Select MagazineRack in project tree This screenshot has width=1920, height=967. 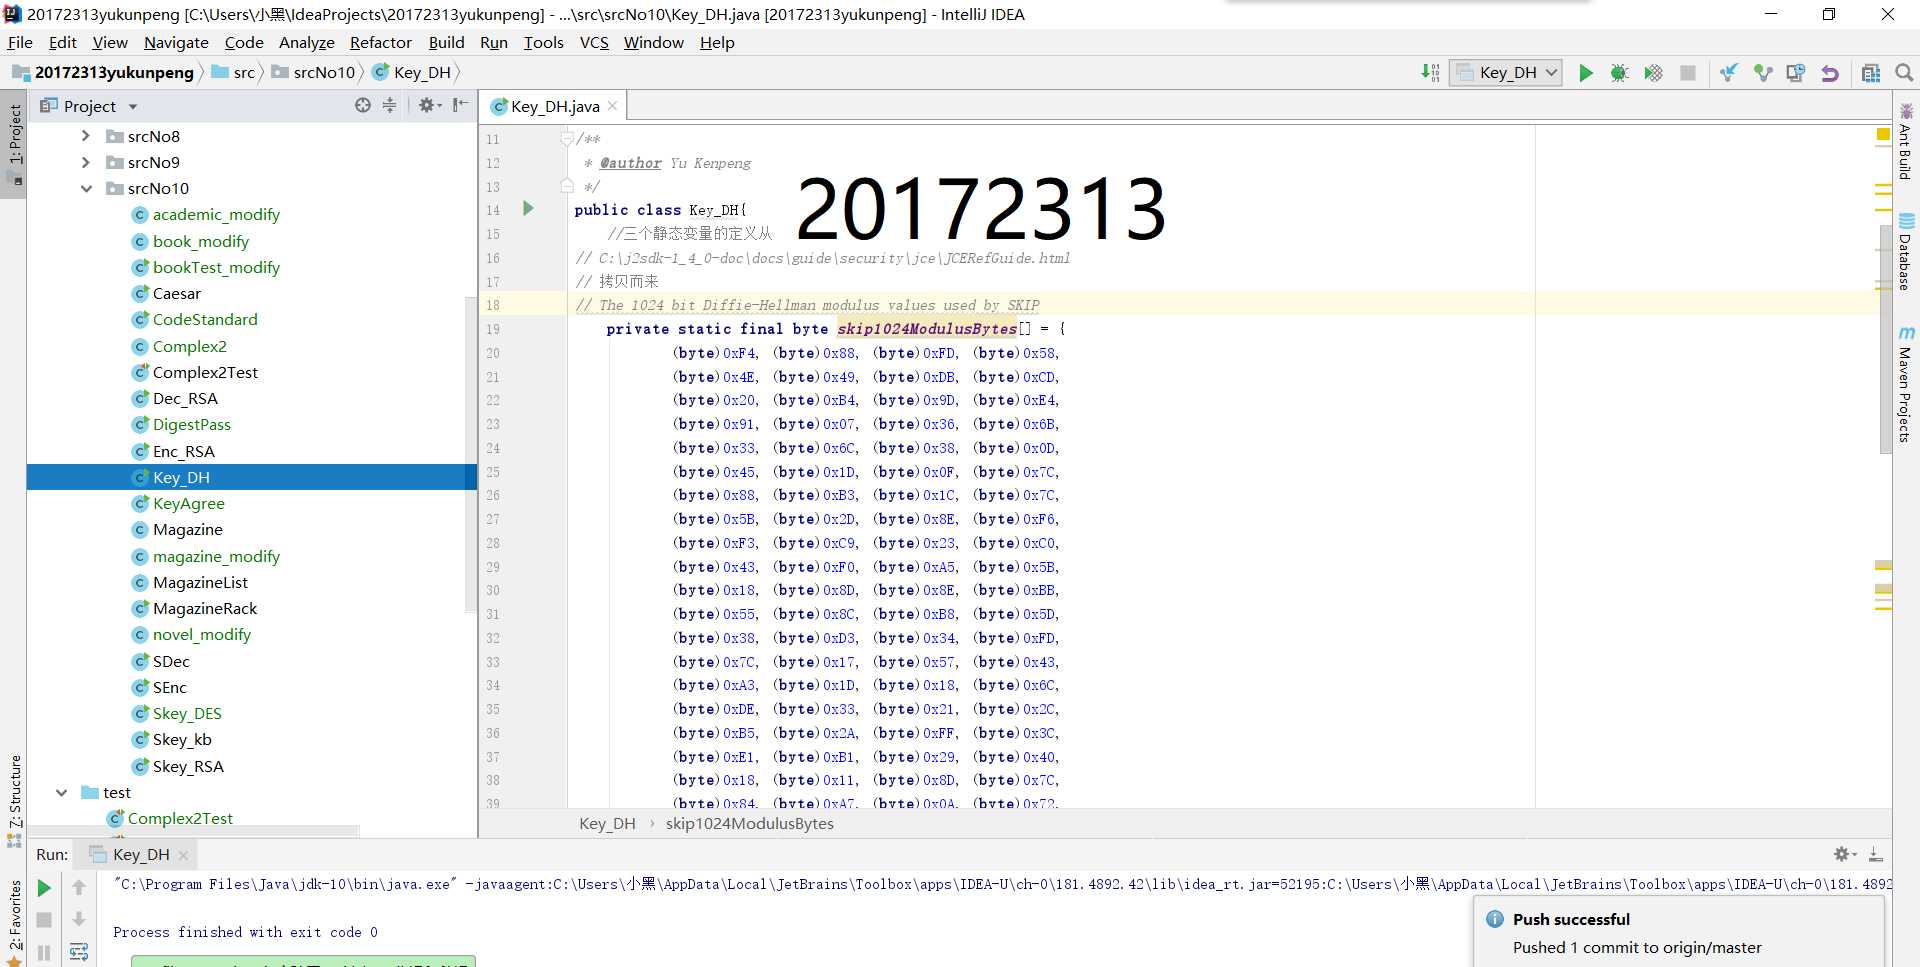click(x=205, y=608)
